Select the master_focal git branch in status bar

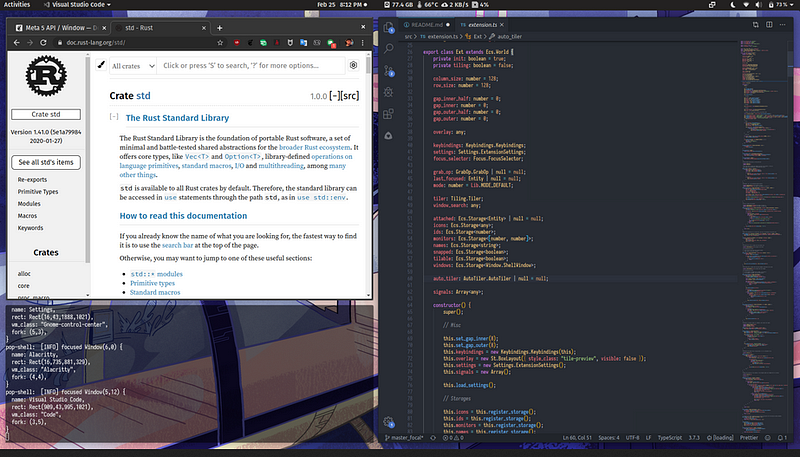404,438
